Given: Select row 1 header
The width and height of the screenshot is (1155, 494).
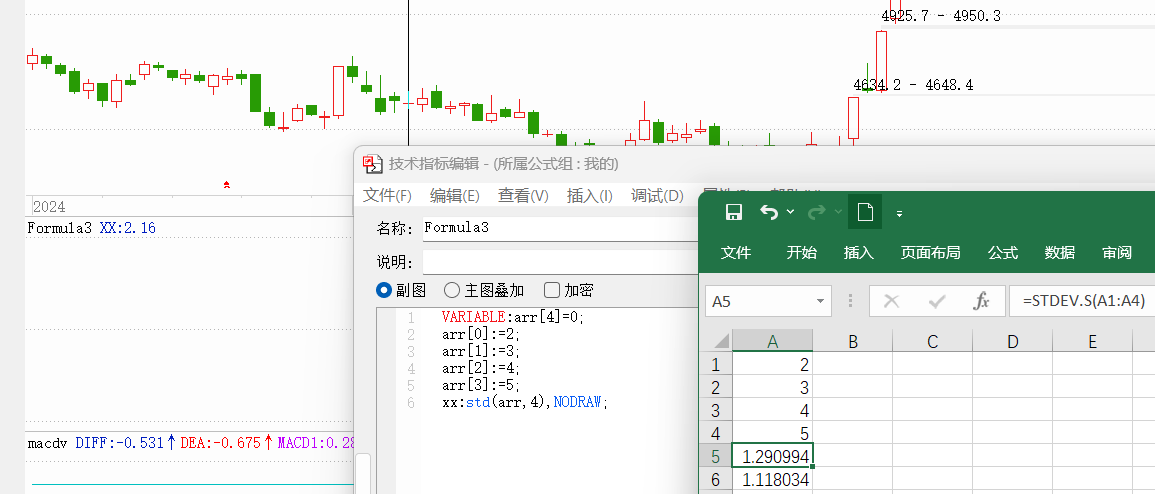Looking at the screenshot, I should coord(715,364).
